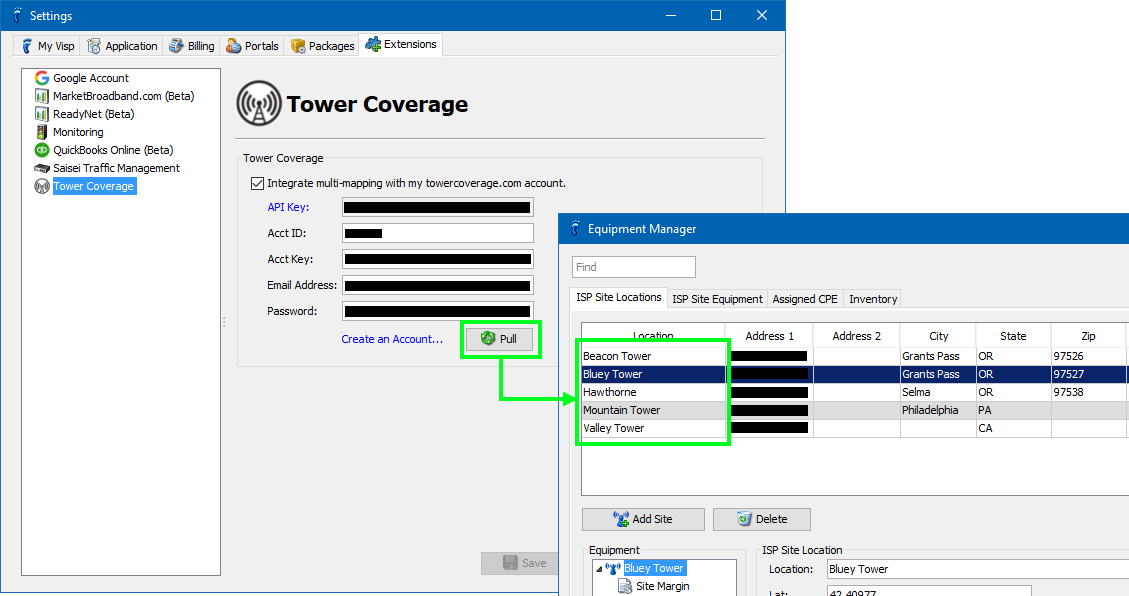
Task: Switch to ISP Site Locations tab
Action: point(619,297)
